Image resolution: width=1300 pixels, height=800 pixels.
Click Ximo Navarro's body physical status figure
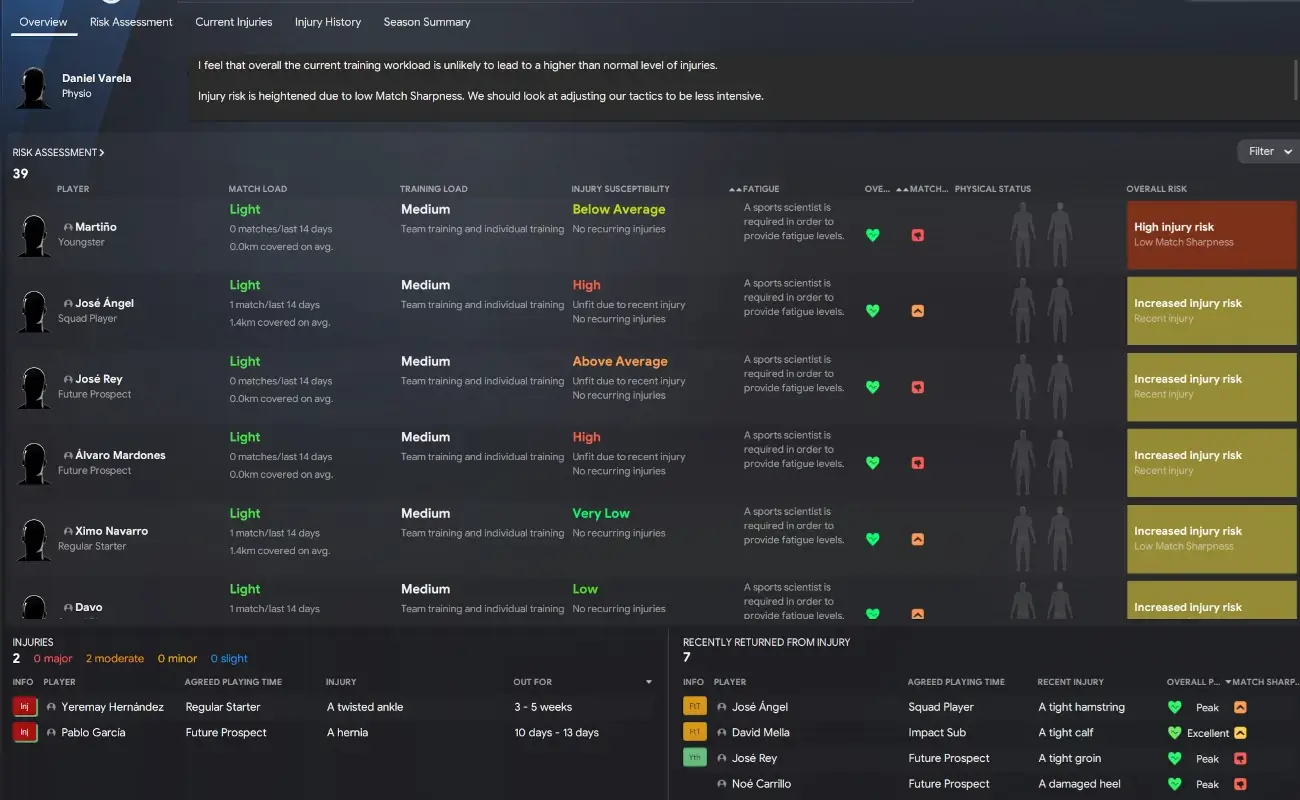click(1040, 538)
